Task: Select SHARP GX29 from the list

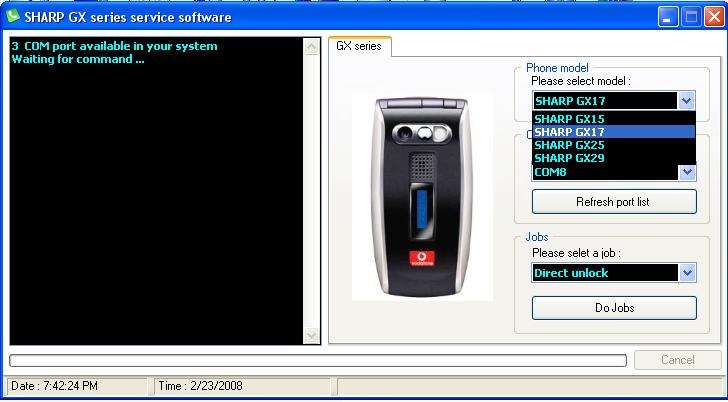Action: point(614,158)
